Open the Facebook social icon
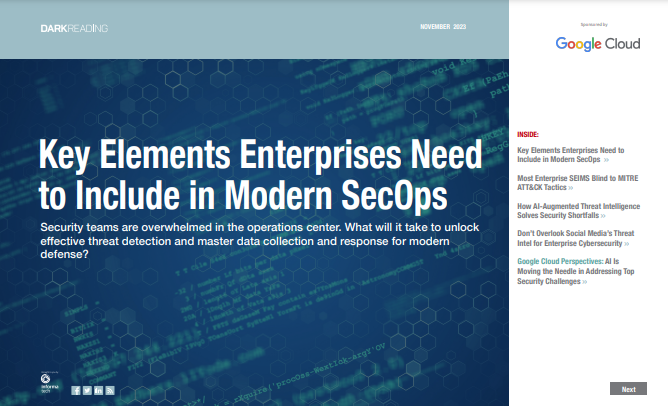The image size is (668, 406). point(76,390)
